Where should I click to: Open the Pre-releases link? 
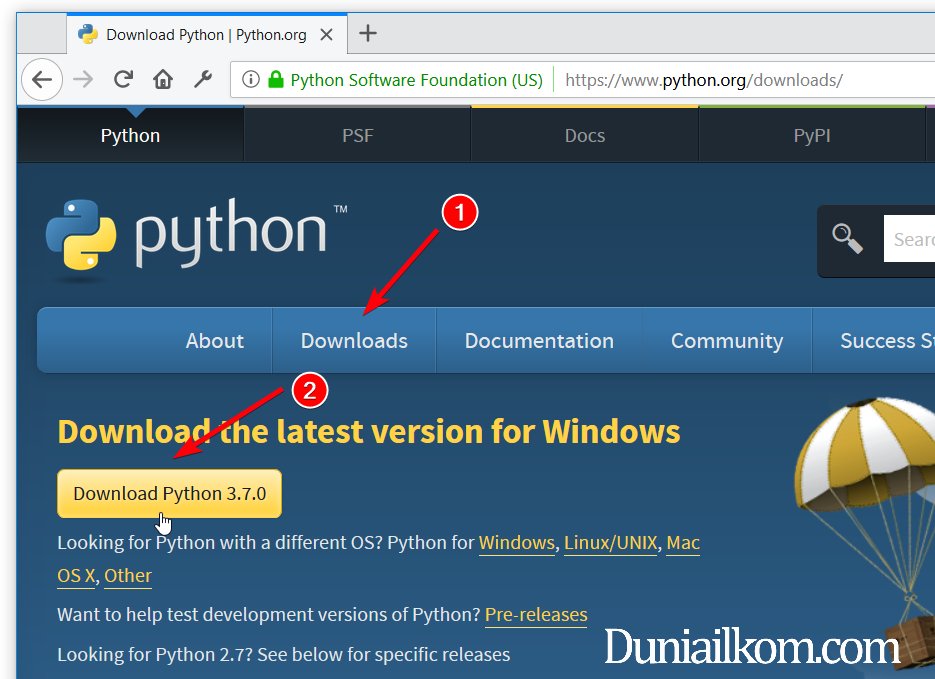[536, 614]
